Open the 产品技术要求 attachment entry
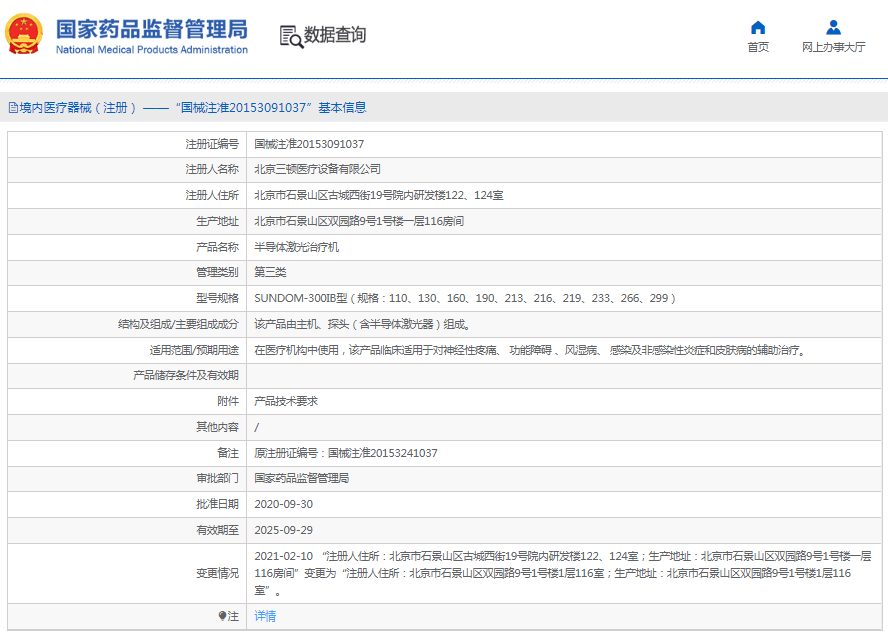Image resolution: width=888 pixels, height=635 pixels. click(x=285, y=401)
